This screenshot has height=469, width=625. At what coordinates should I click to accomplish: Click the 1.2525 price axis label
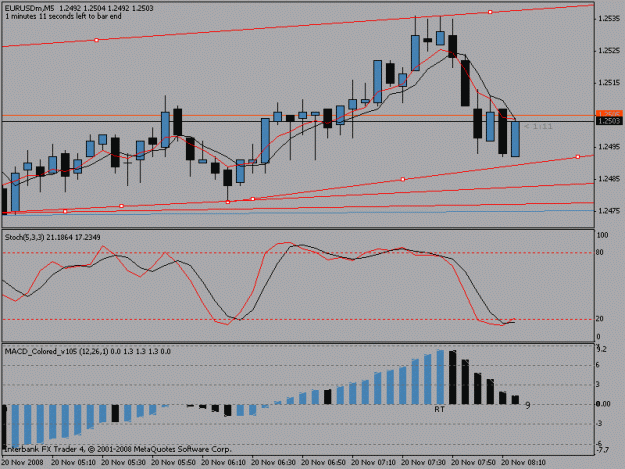(609, 51)
